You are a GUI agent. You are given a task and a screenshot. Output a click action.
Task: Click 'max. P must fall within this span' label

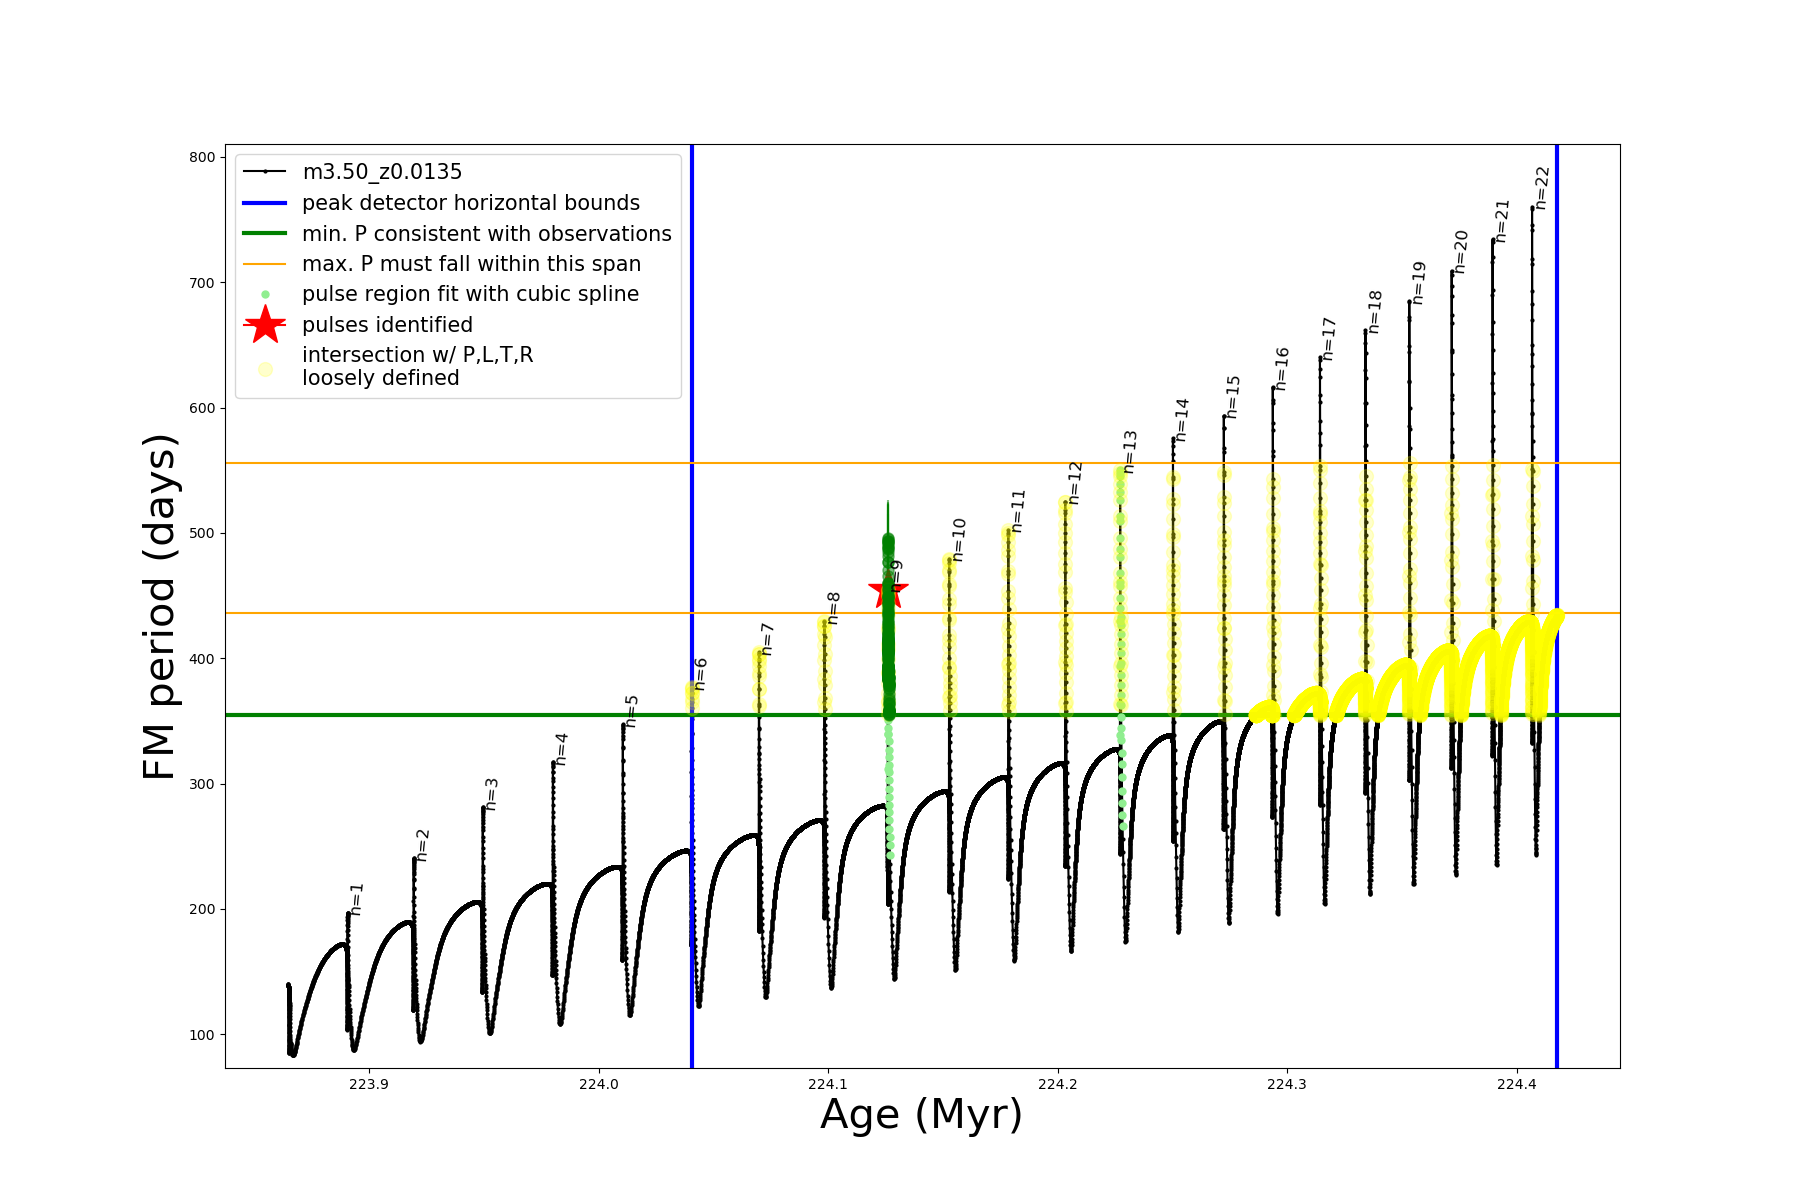[472, 264]
